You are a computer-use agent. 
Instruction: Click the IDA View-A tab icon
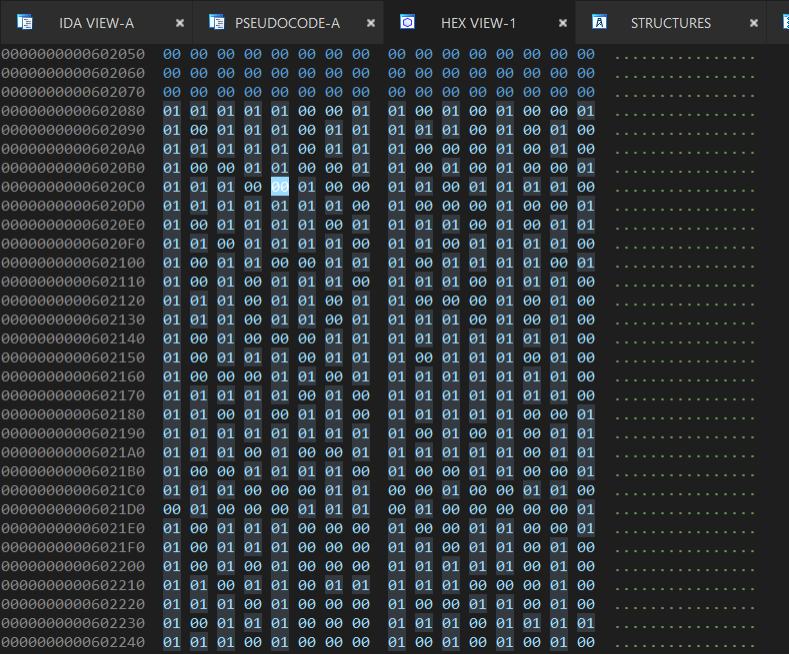[x=25, y=23]
